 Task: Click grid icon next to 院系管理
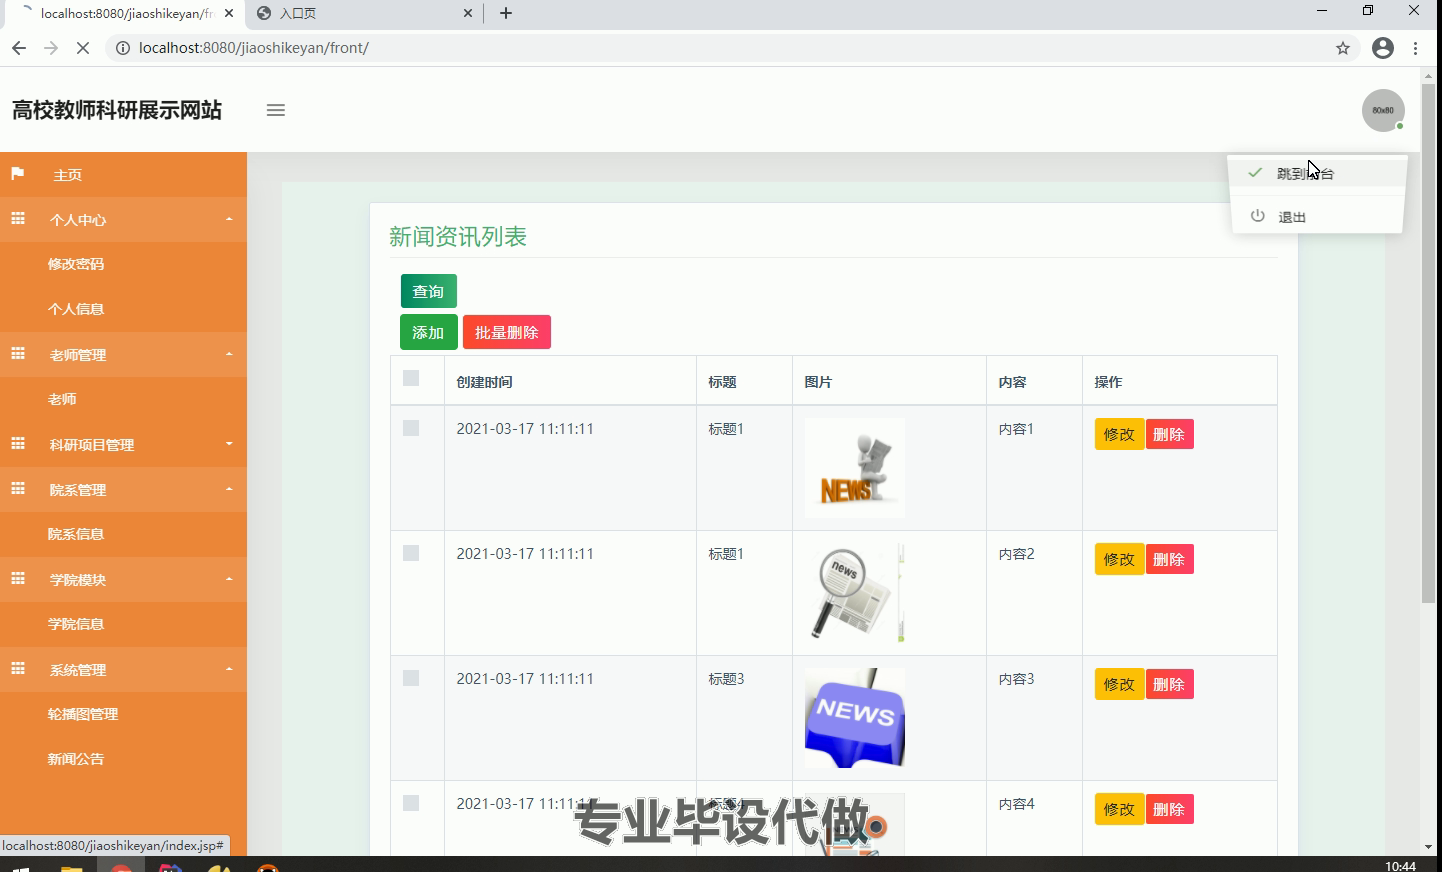pyautogui.click(x=18, y=488)
